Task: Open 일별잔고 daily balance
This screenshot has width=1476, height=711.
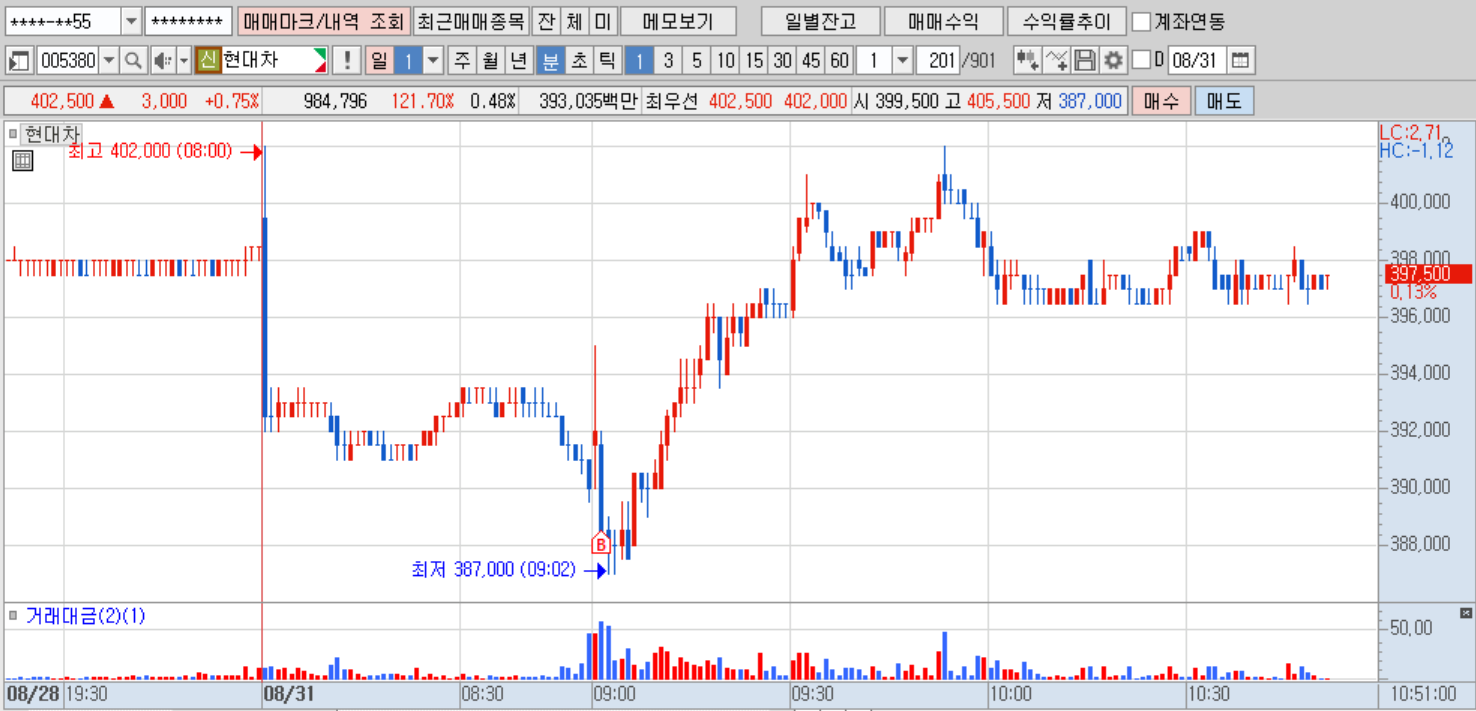Action: coord(820,21)
